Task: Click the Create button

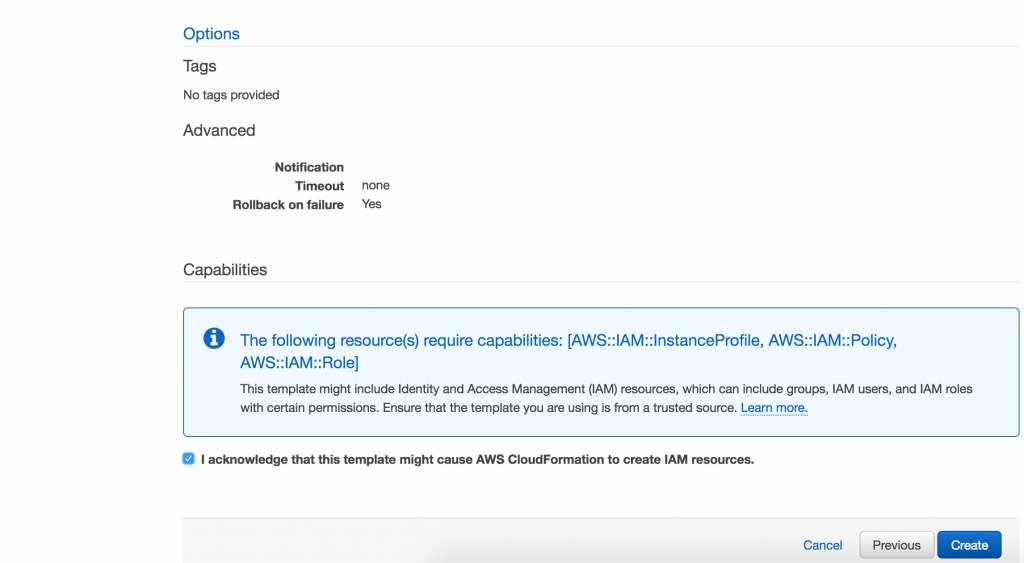Action: point(969,545)
